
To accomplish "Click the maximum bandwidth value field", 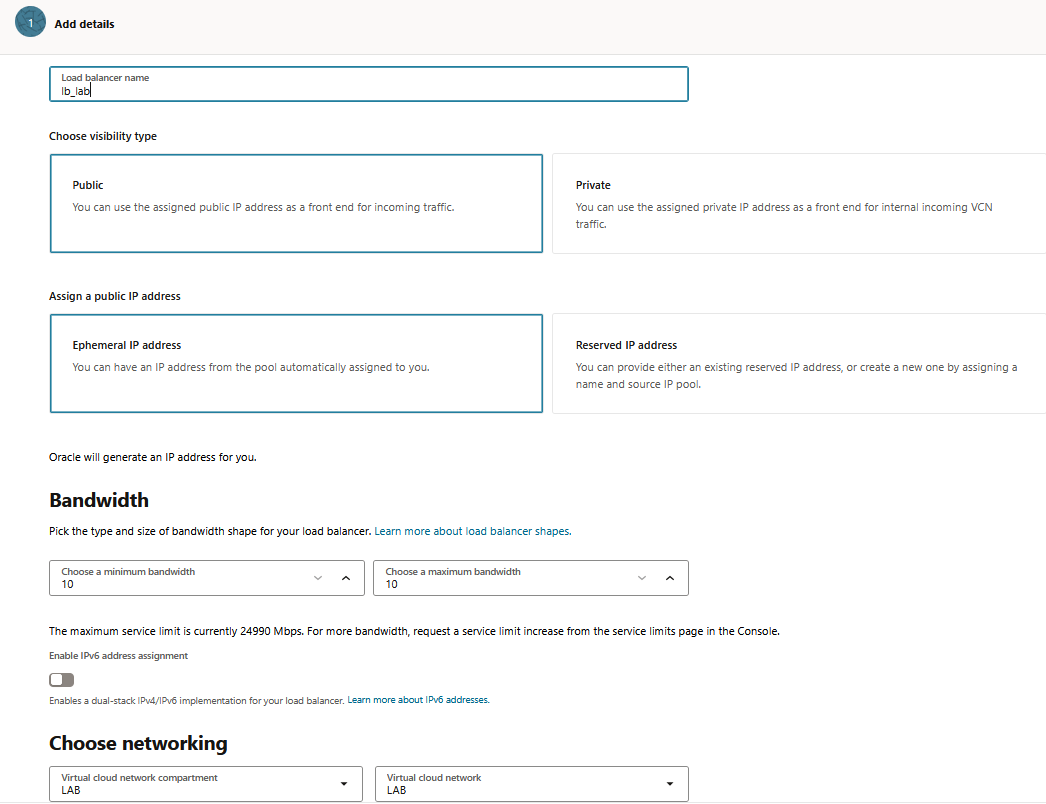I will pyautogui.click(x=503, y=578).
